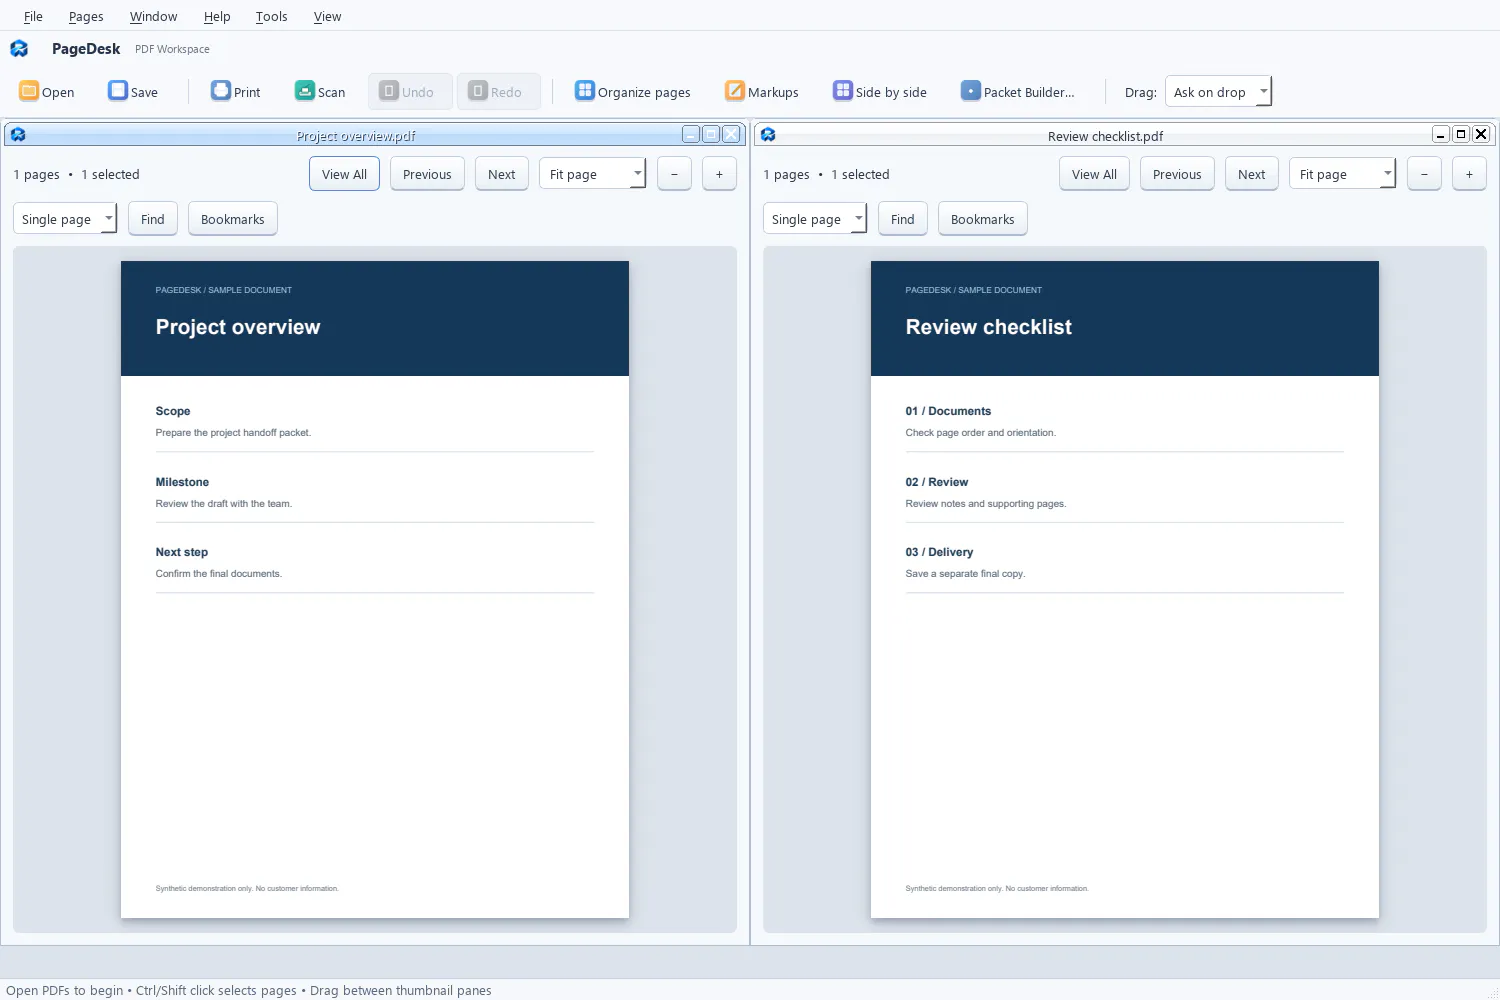Click Next in Review checklist pane
Viewport: 1500px width, 1000px height.
point(1251,174)
